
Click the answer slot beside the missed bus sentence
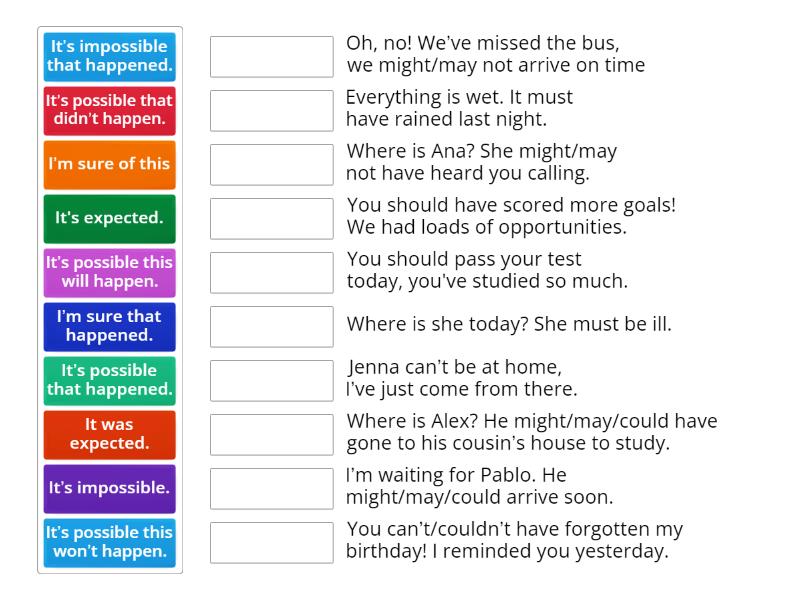tap(271, 55)
